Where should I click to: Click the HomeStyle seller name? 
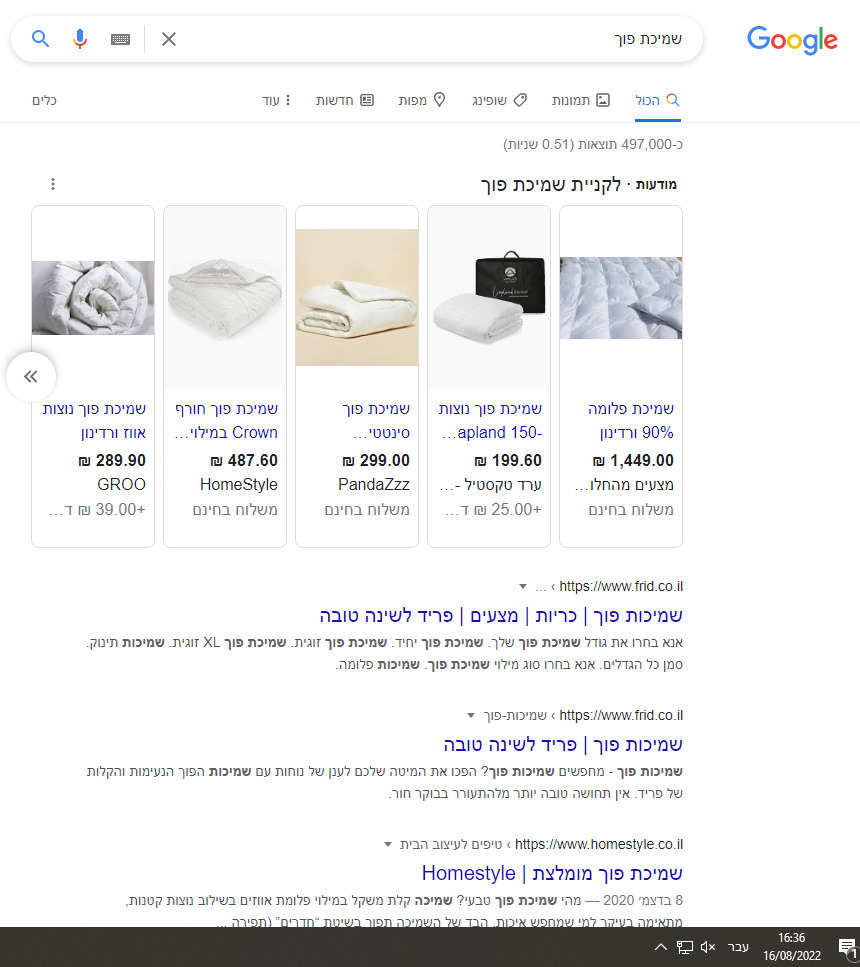point(239,485)
